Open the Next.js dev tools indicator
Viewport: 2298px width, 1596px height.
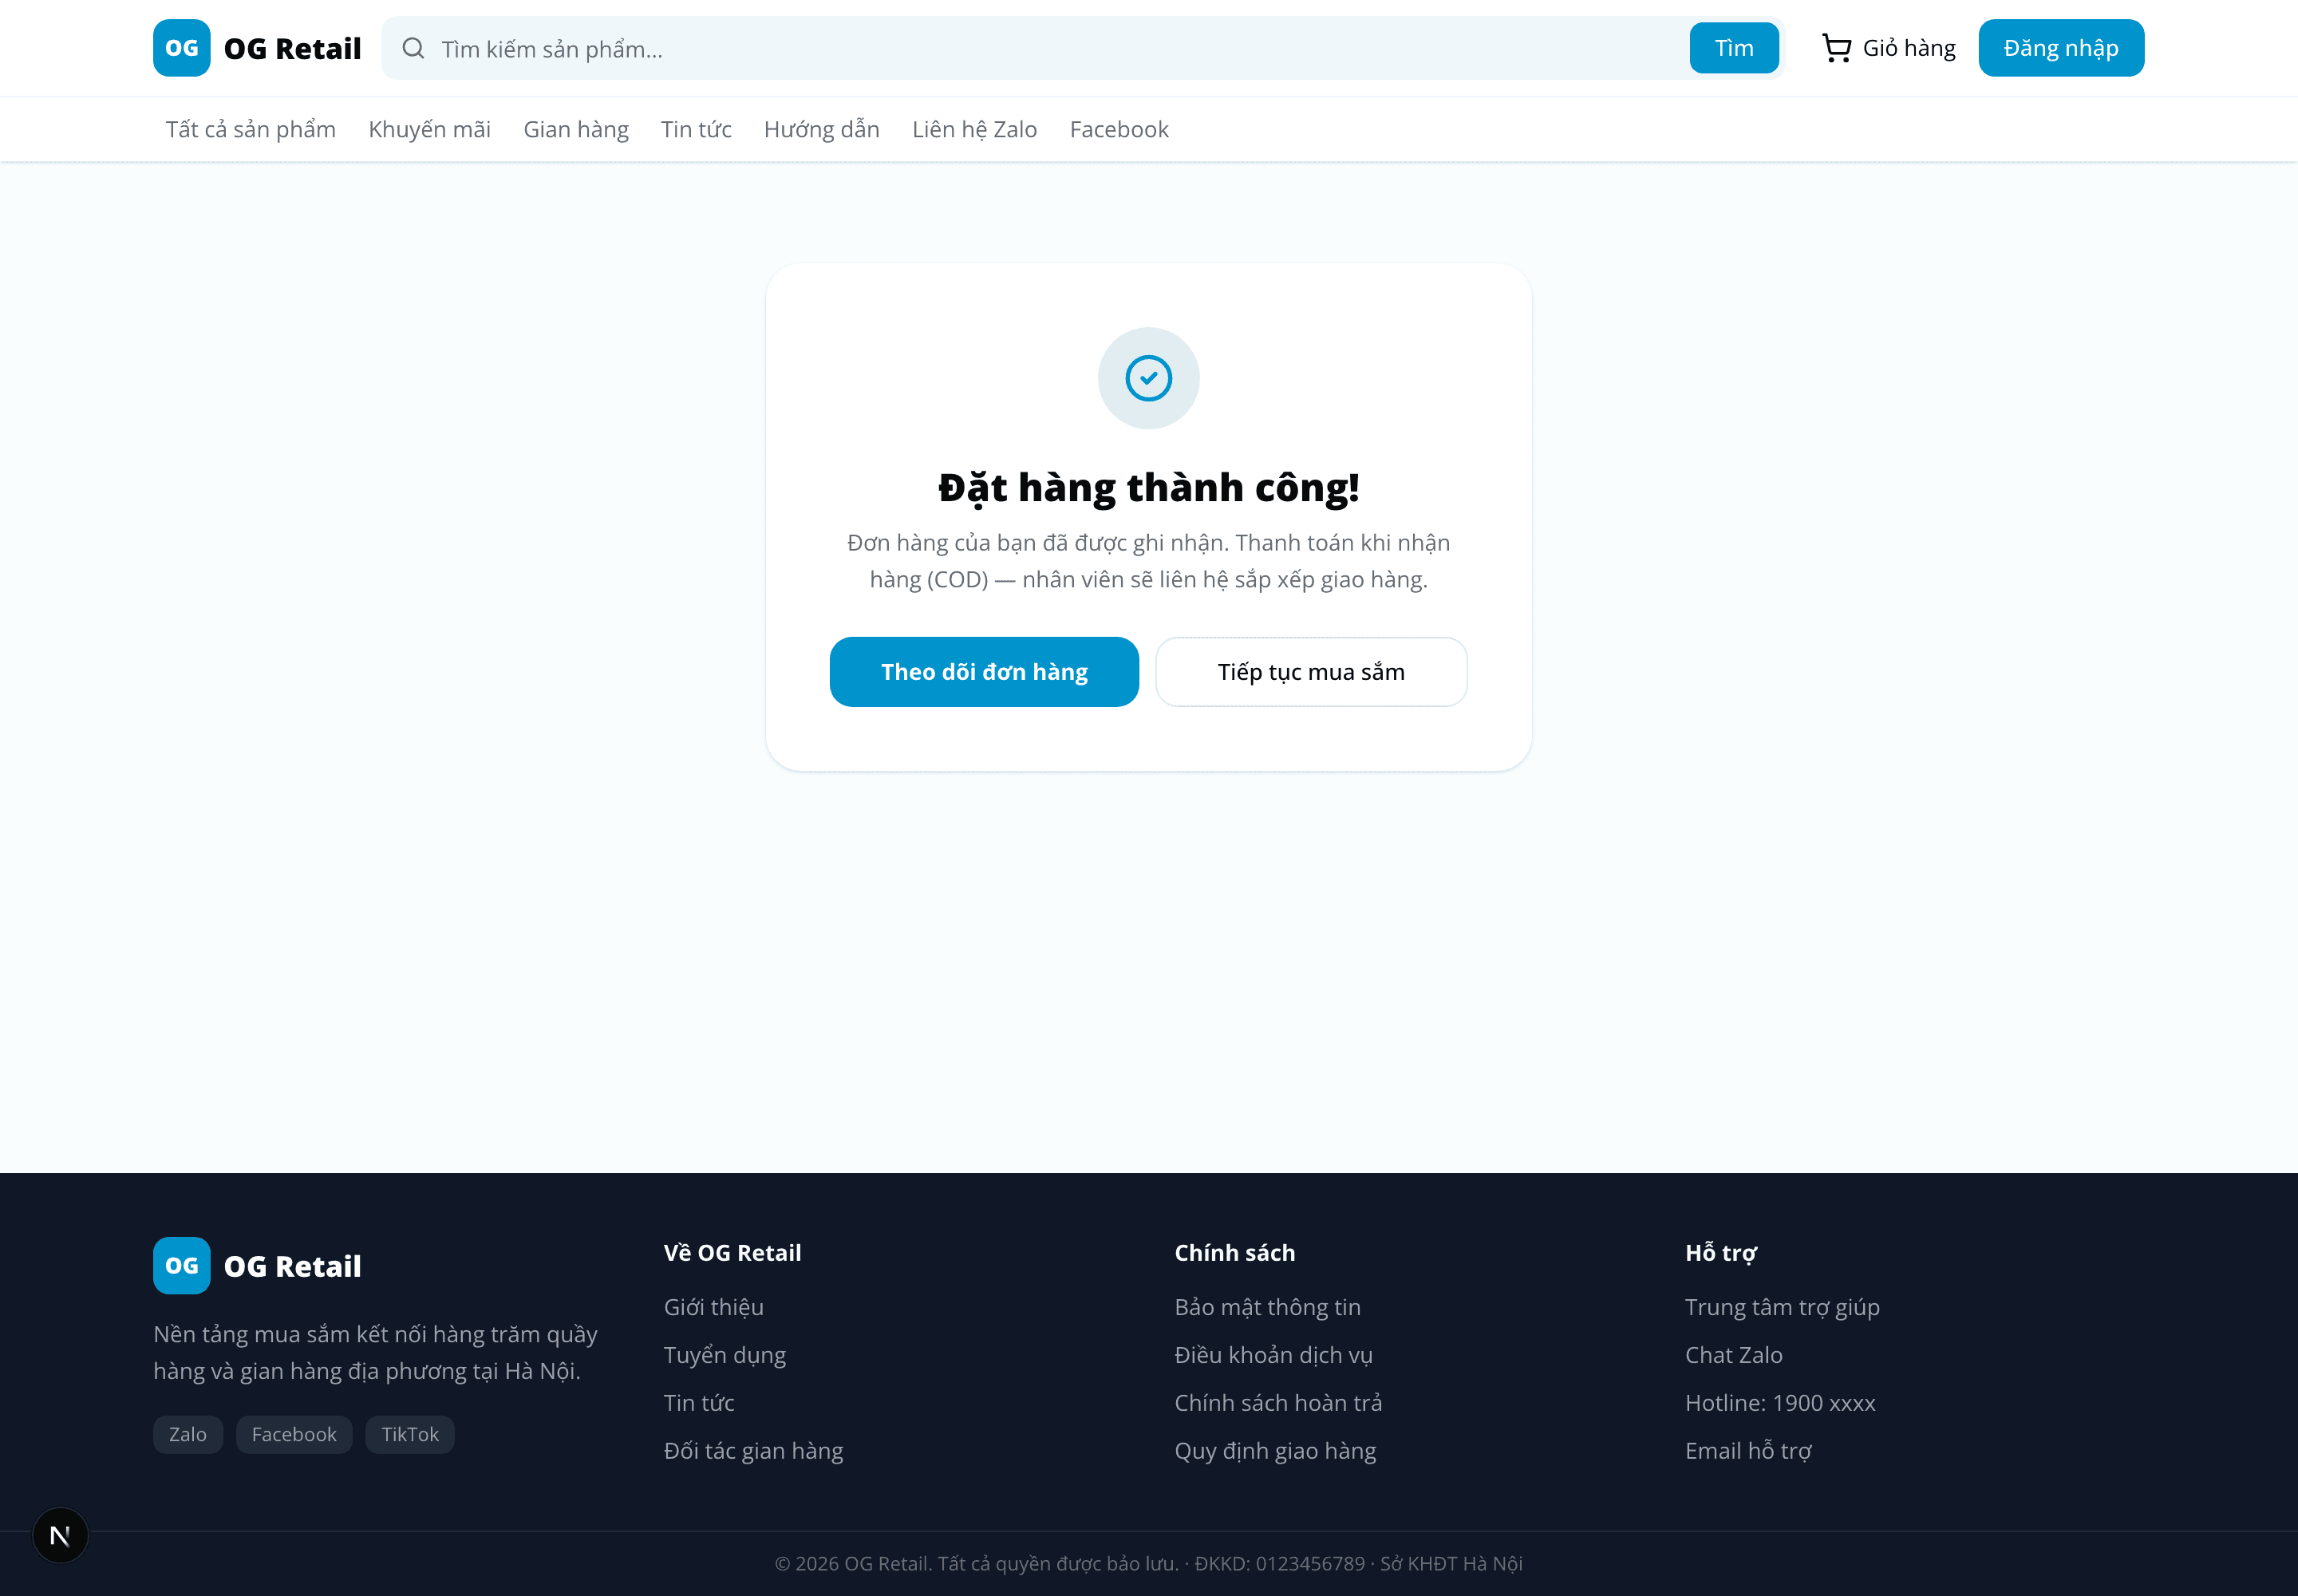[60, 1535]
